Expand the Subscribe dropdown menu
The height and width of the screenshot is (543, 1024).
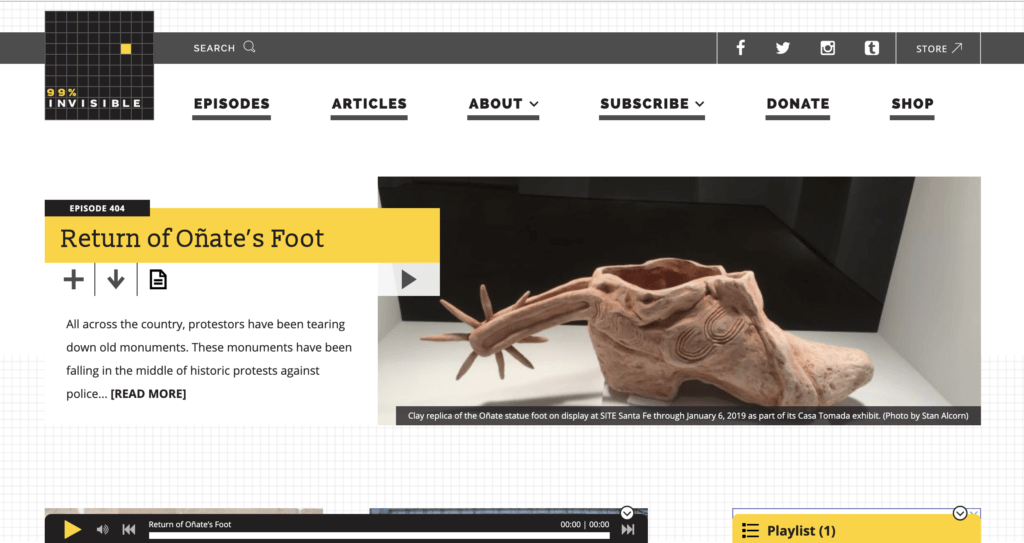coord(652,104)
